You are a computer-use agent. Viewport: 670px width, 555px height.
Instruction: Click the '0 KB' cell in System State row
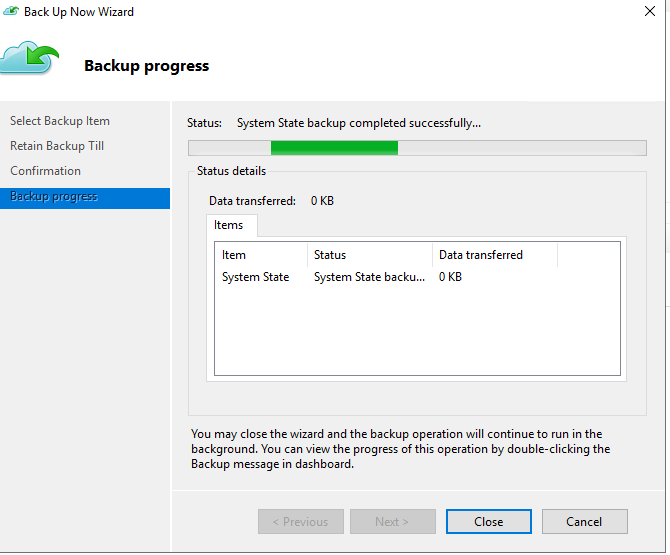click(x=450, y=277)
